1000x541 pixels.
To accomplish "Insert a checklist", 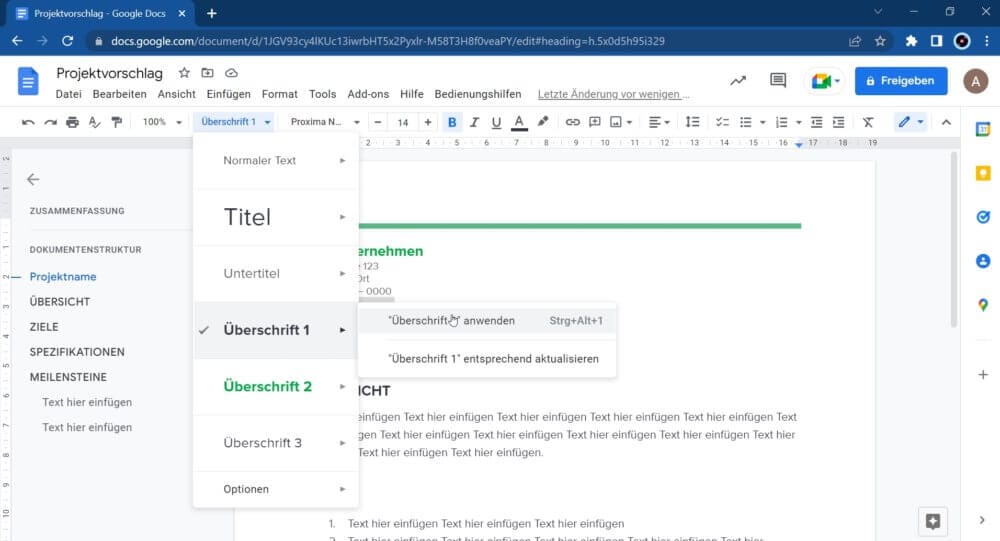I will [x=722, y=122].
